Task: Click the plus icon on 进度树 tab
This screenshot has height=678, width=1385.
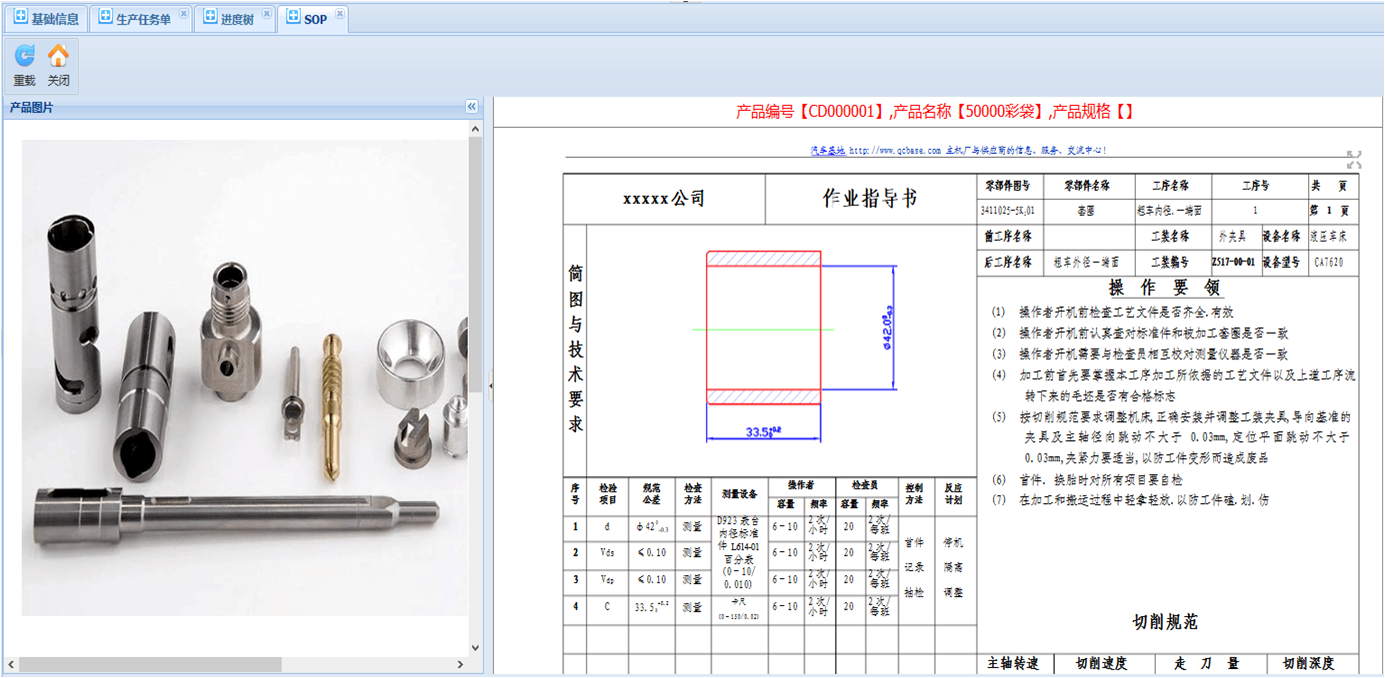Action: pos(210,18)
